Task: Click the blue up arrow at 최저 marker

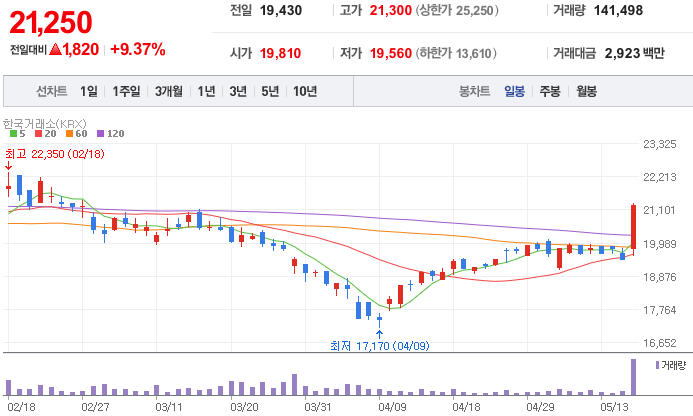Action: tap(379, 334)
